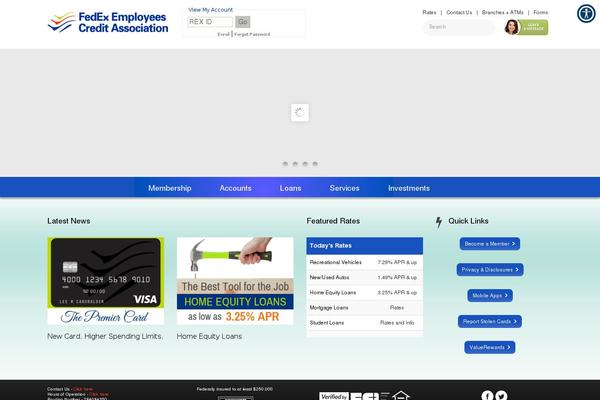
Task: Click the New/Used Autos rate row
Action: tap(365, 277)
